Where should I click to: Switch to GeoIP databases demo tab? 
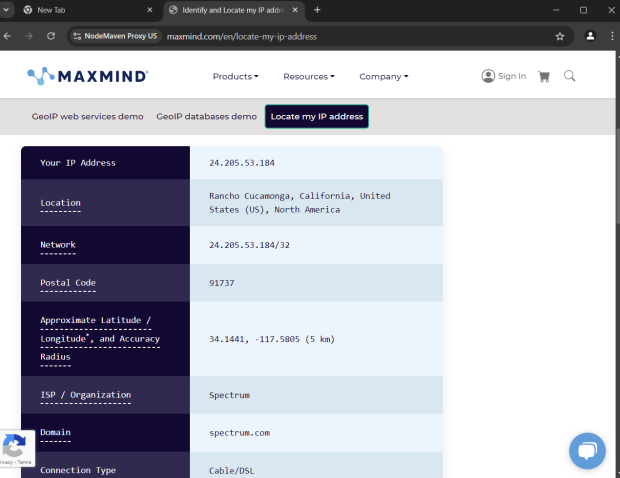pyautogui.click(x=206, y=117)
